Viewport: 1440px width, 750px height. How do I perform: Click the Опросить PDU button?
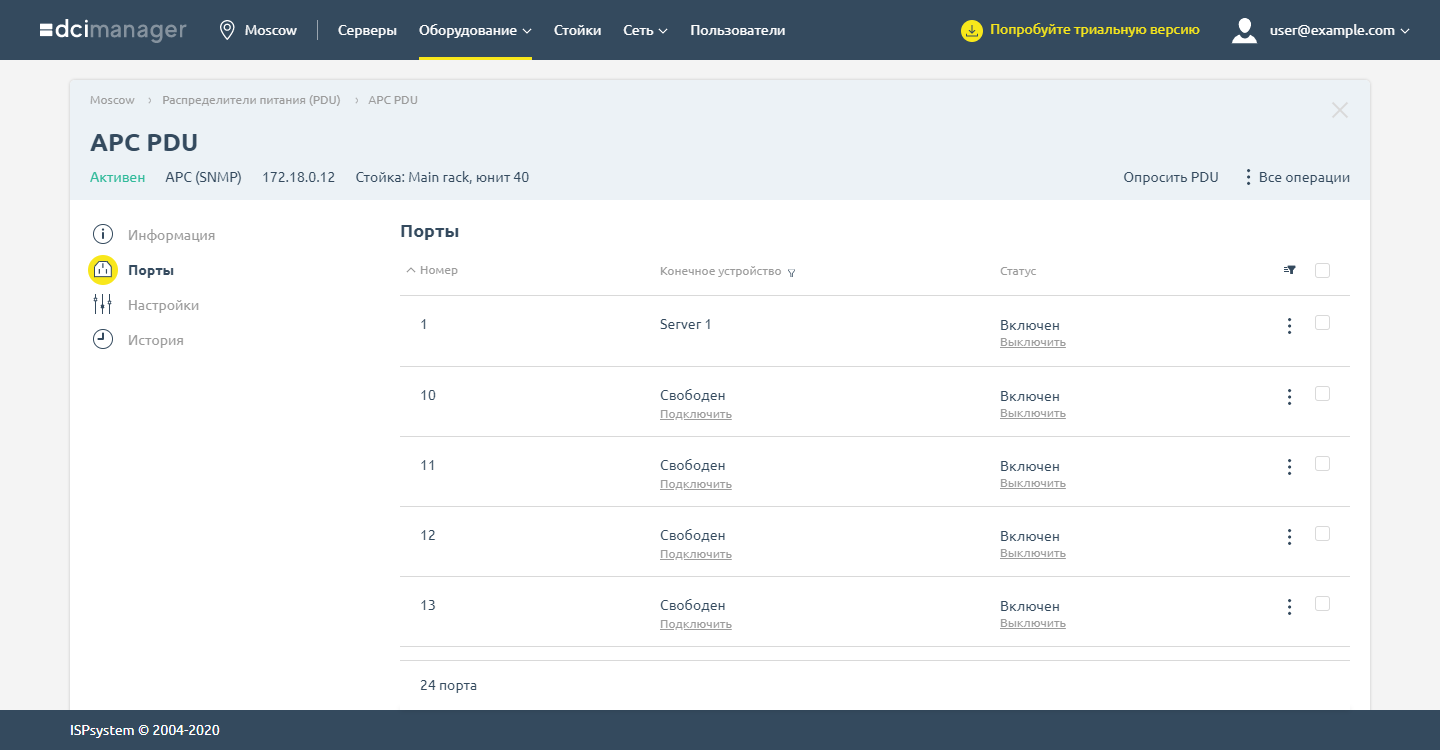pyautogui.click(x=1170, y=177)
